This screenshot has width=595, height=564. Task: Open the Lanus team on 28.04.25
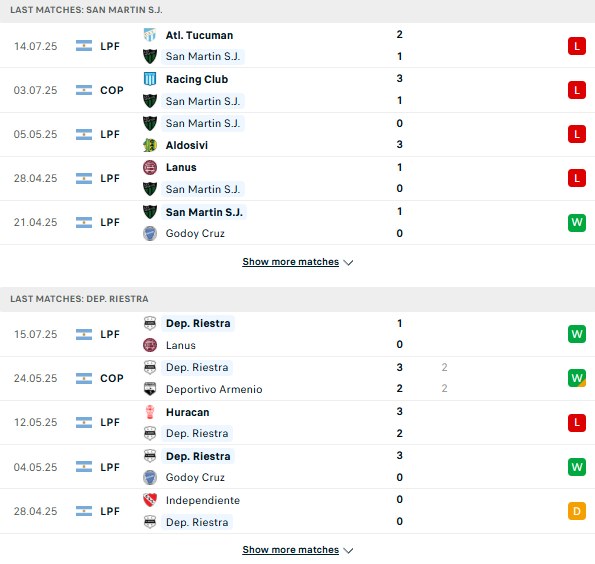(181, 167)
